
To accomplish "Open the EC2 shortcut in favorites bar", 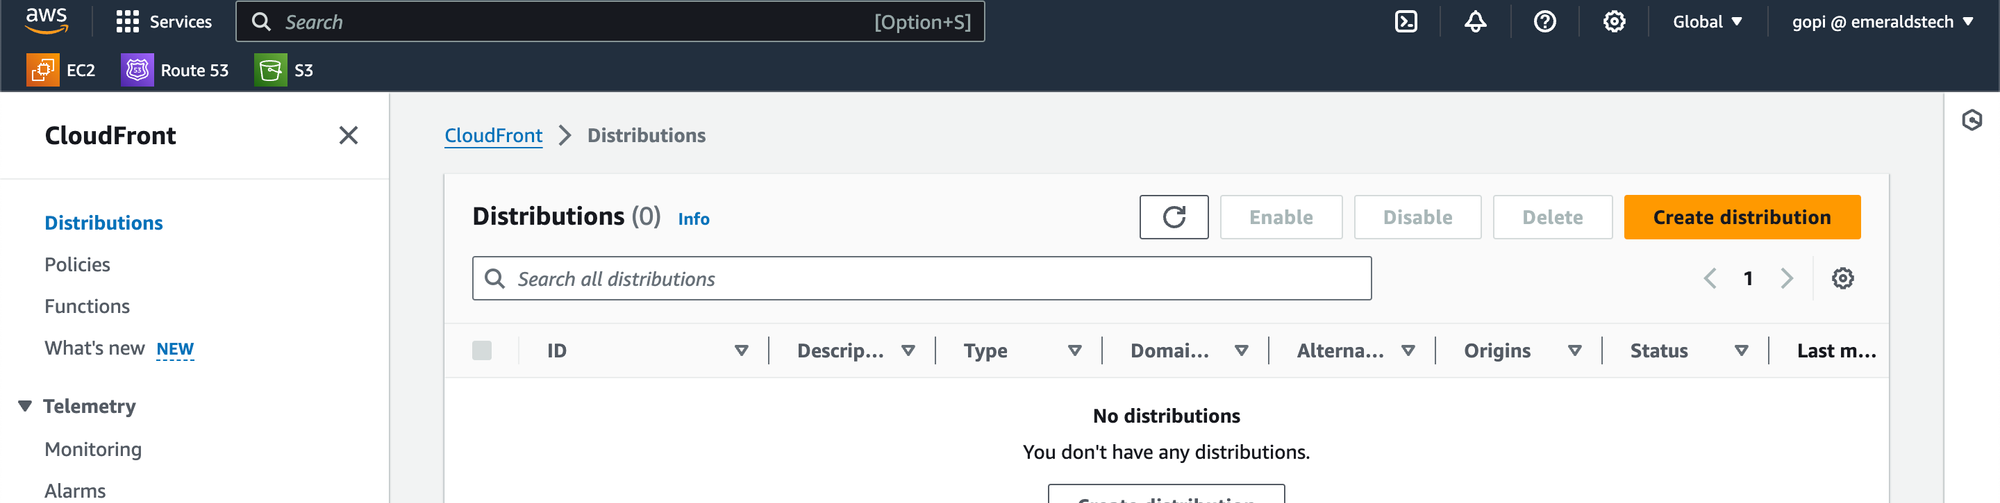I will (61, 70).
